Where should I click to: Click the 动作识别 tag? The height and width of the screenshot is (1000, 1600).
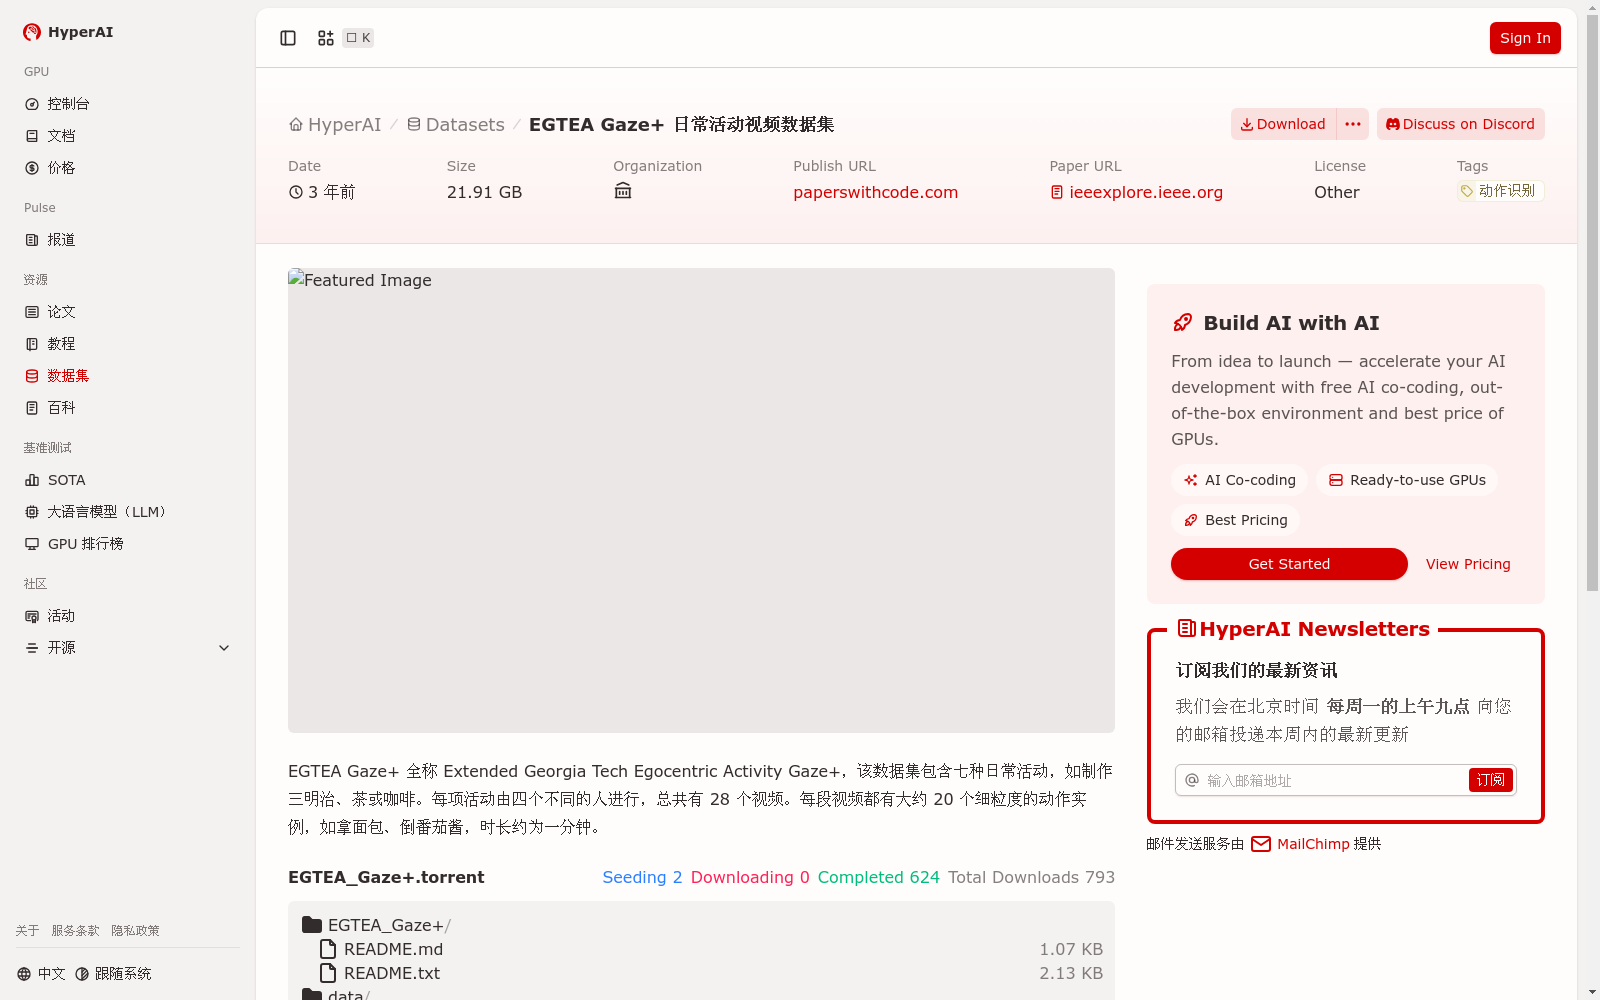[1500, 191]
